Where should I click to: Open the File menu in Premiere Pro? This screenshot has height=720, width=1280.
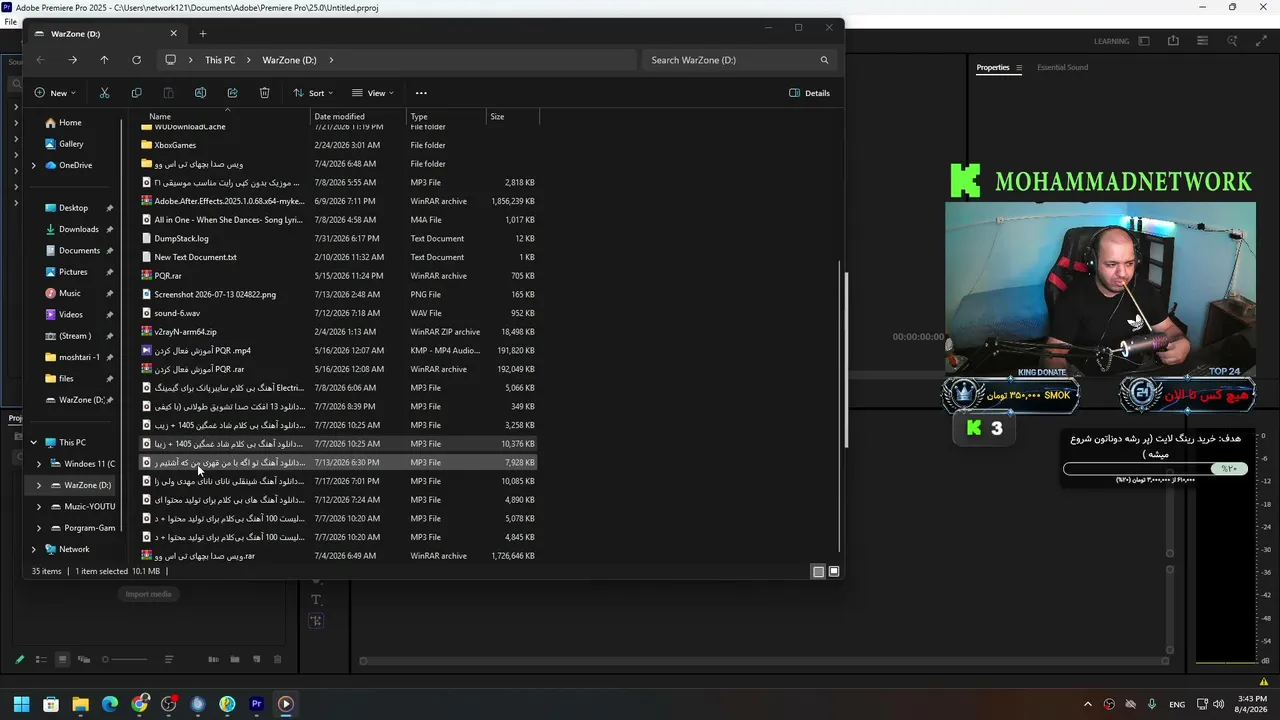(10, 22)
